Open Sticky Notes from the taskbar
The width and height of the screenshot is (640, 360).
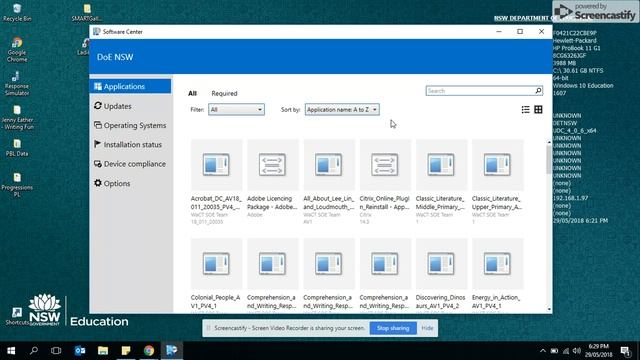pyautogui.click(x=126, y=351)
